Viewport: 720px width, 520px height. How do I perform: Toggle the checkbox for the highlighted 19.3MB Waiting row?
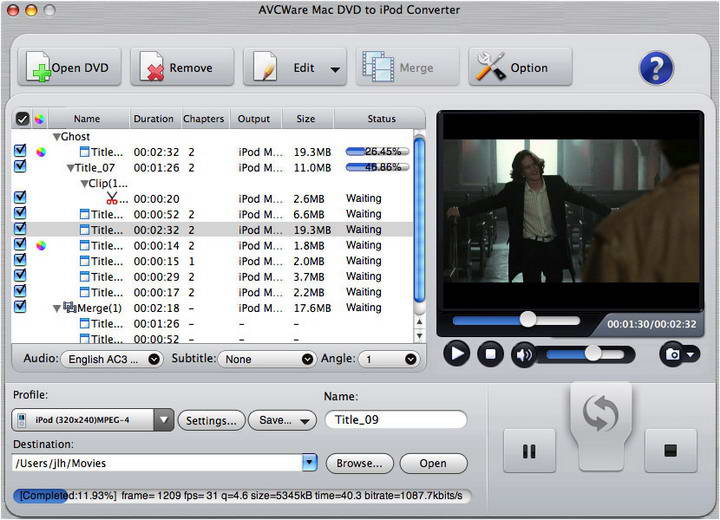20,229
